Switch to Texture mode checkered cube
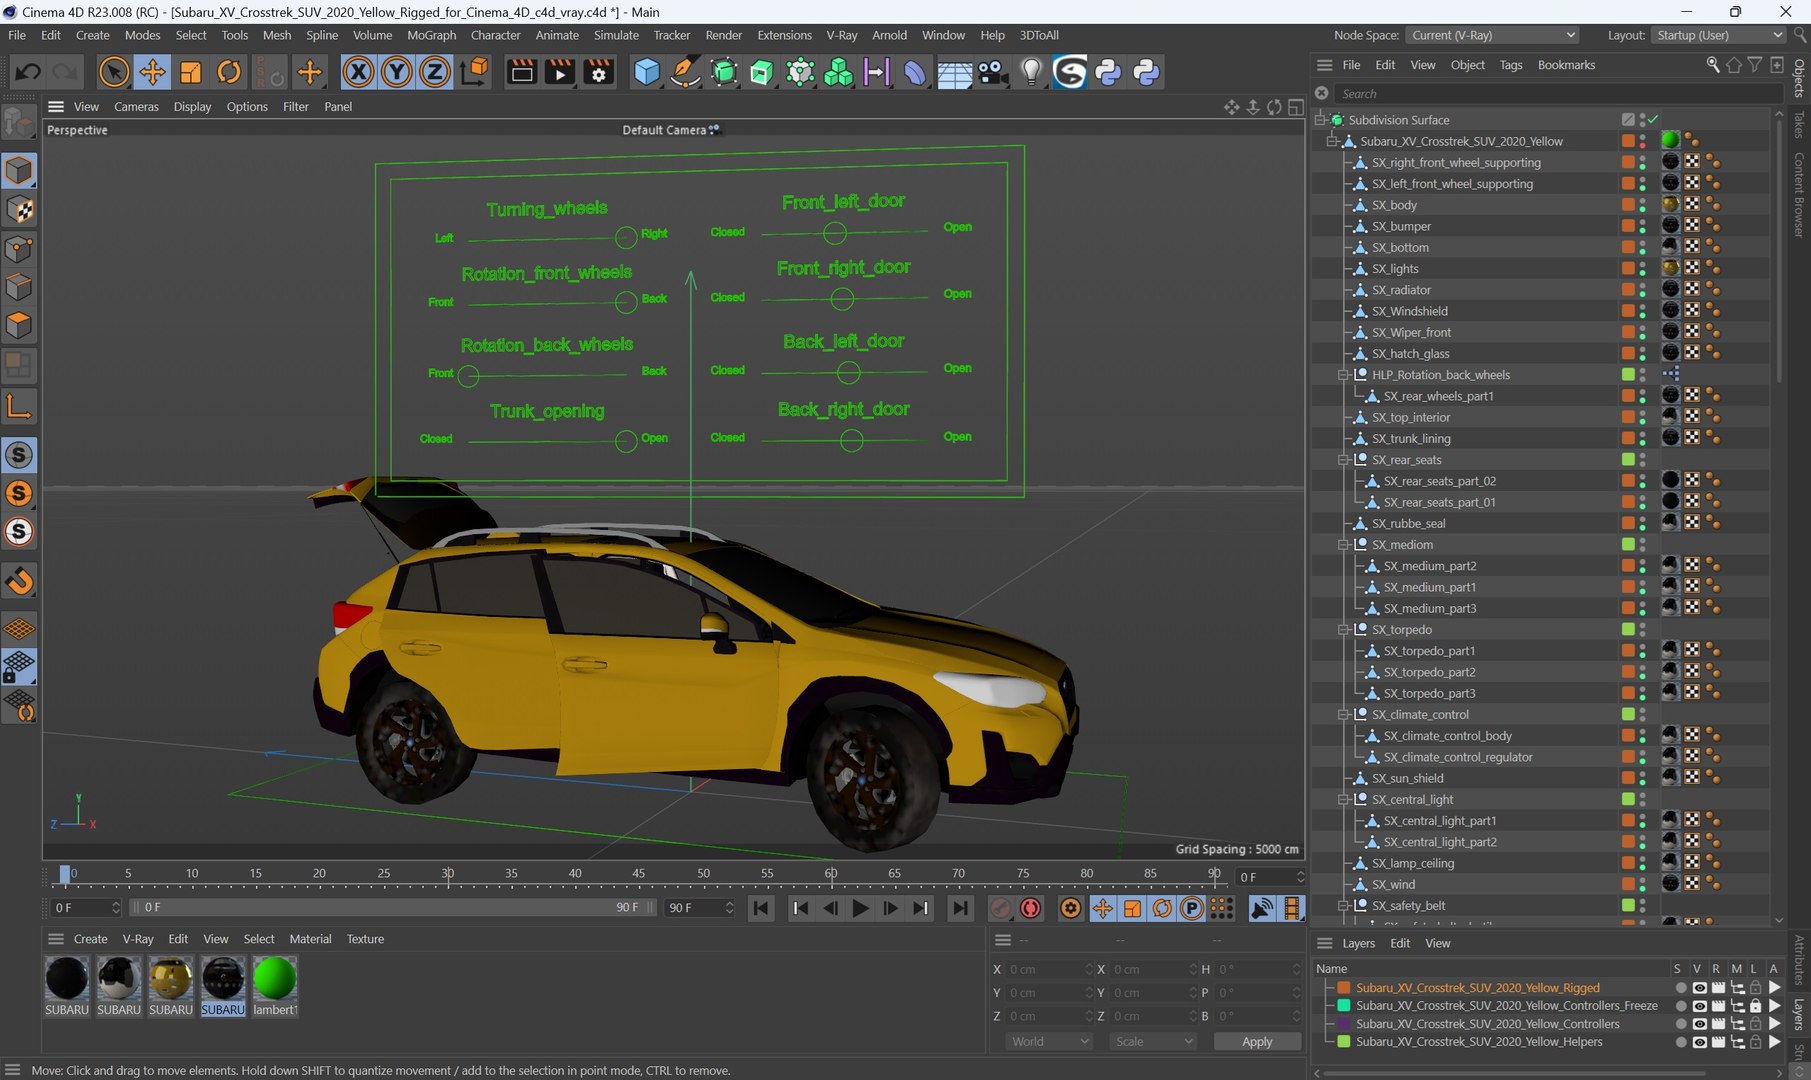This screenshot has width=1811, height=1080. pyautogui.click(x=19, y=210)
